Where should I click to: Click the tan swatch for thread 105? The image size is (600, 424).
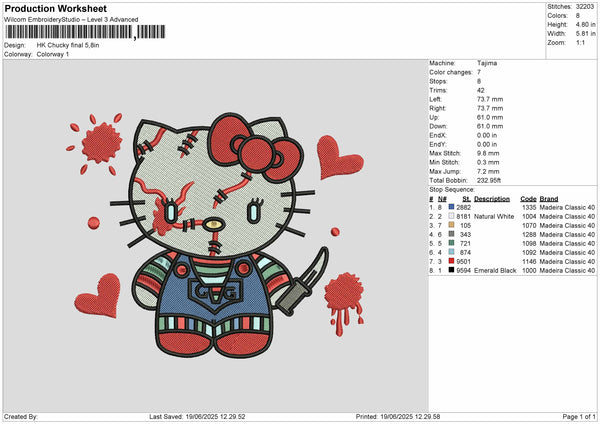click(452, 225)
